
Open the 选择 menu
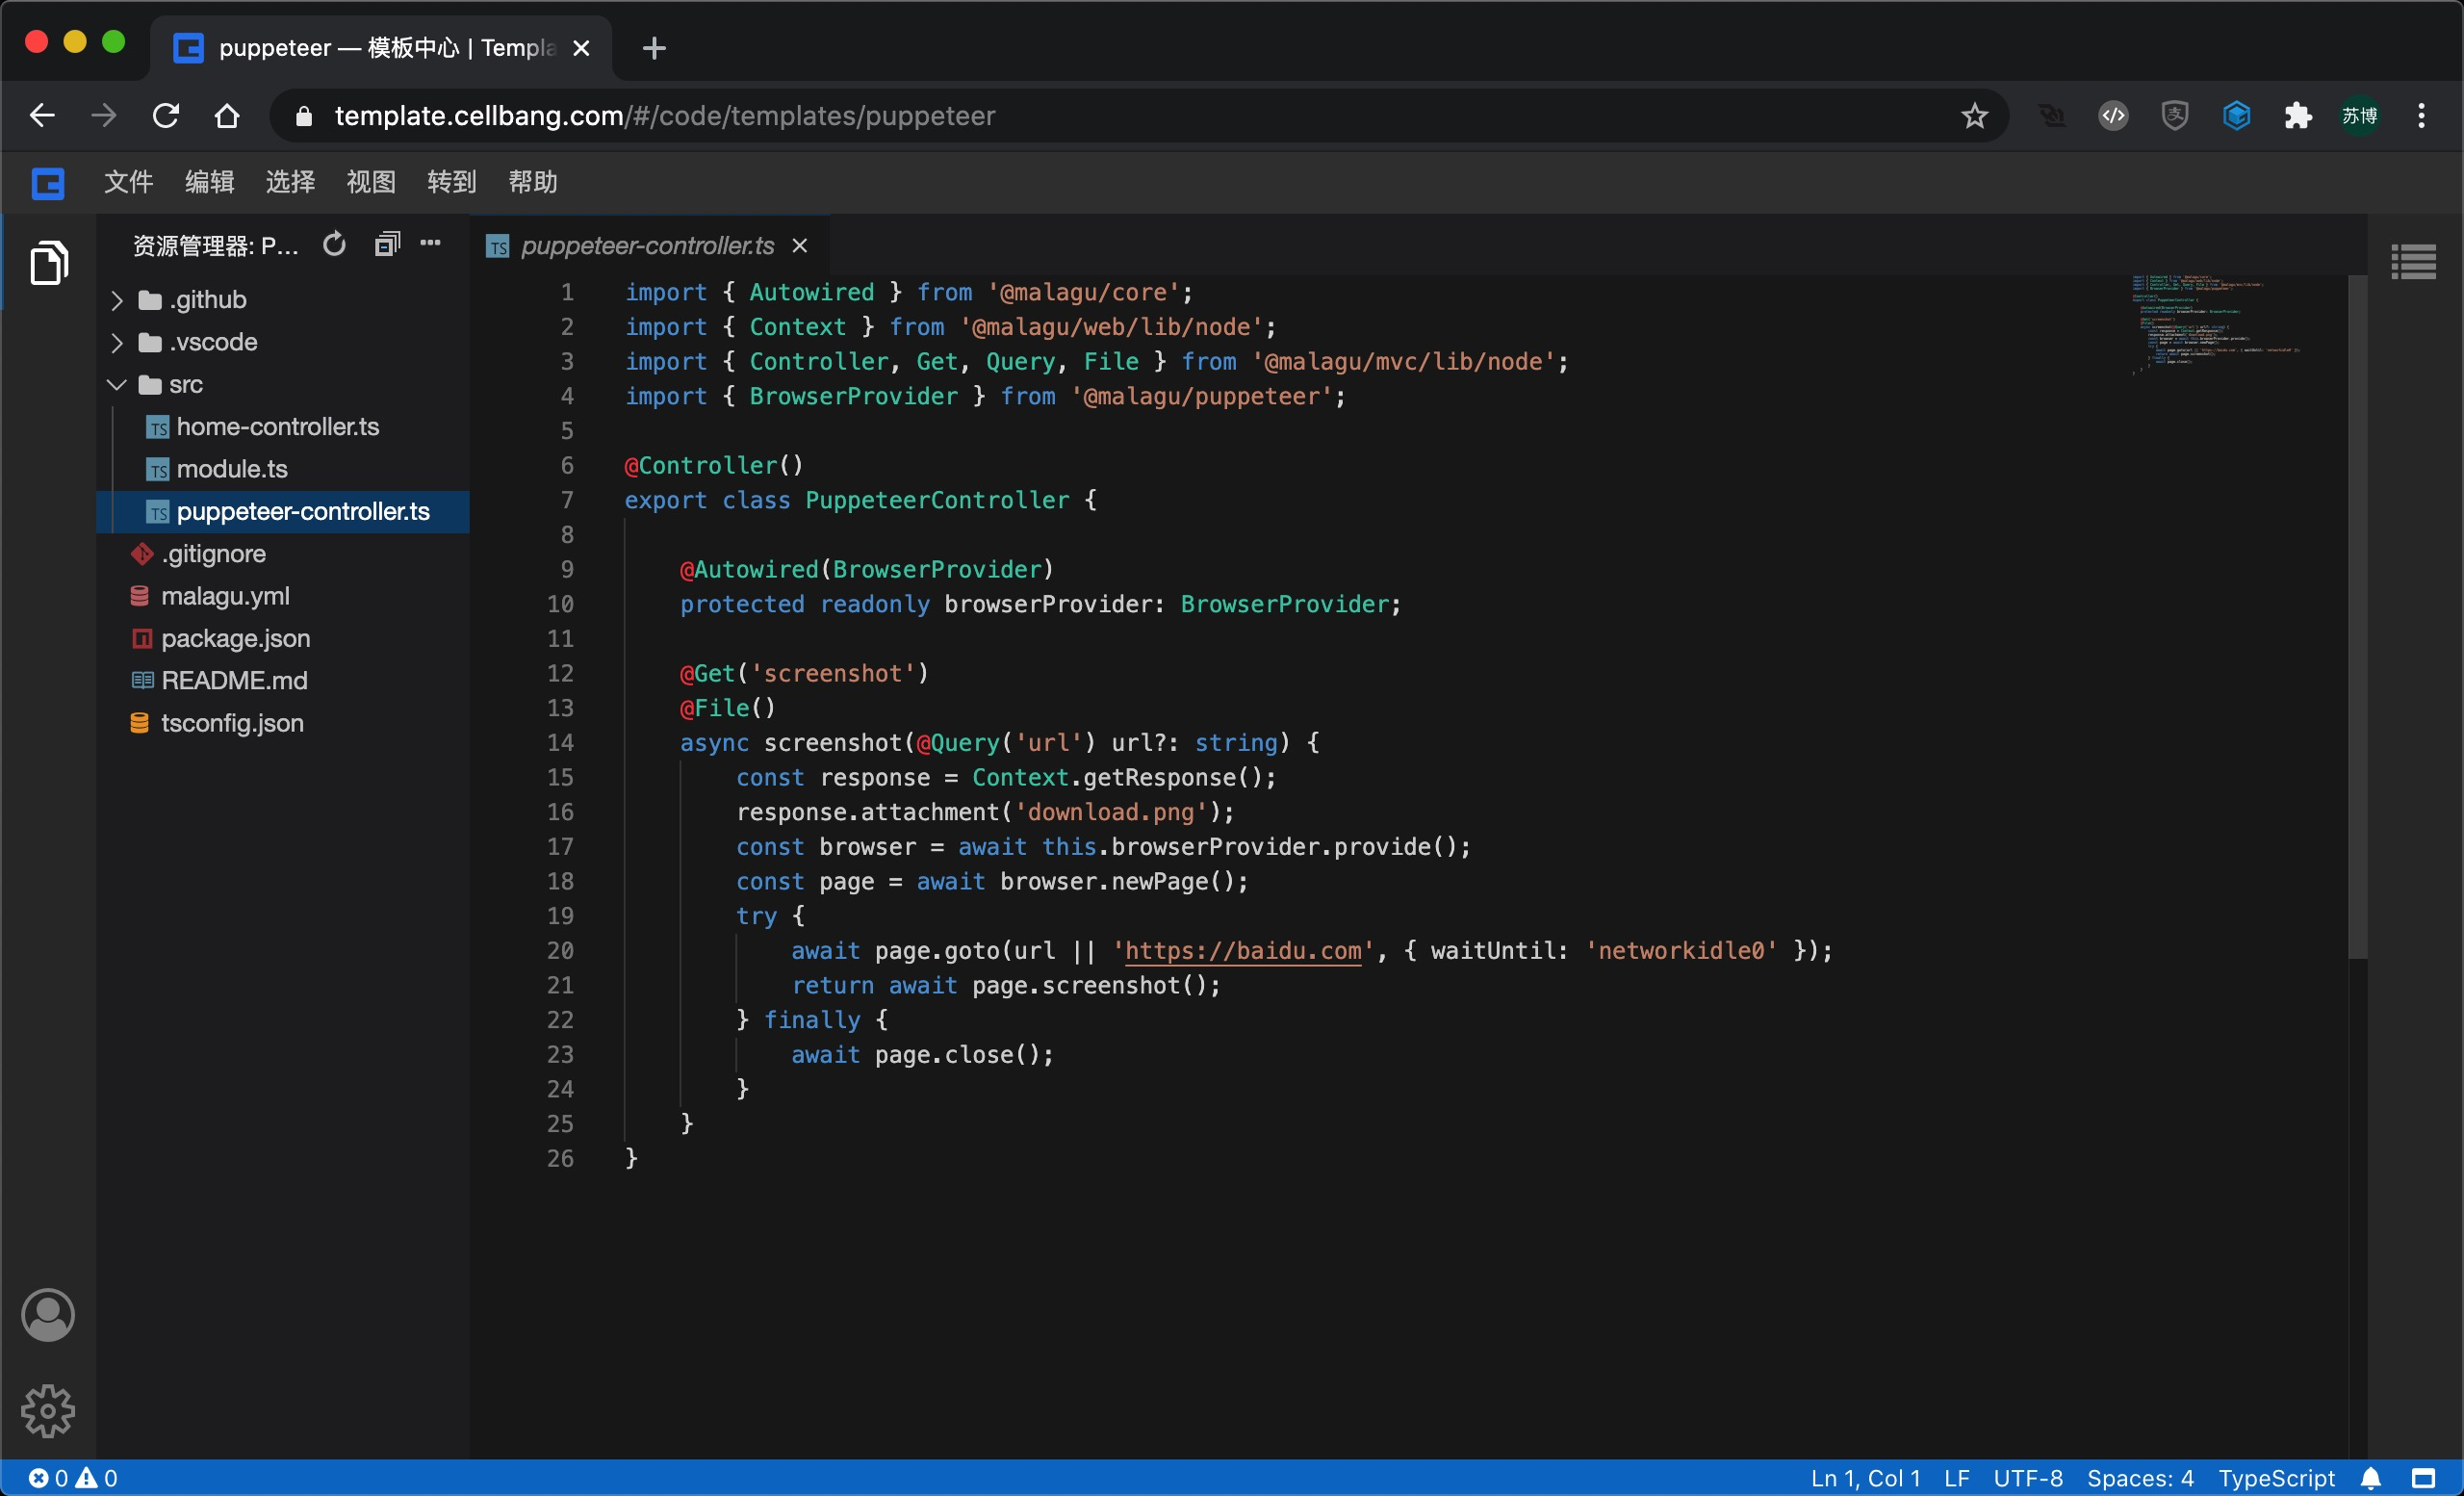pyautogui.click(x=290, y=182)
